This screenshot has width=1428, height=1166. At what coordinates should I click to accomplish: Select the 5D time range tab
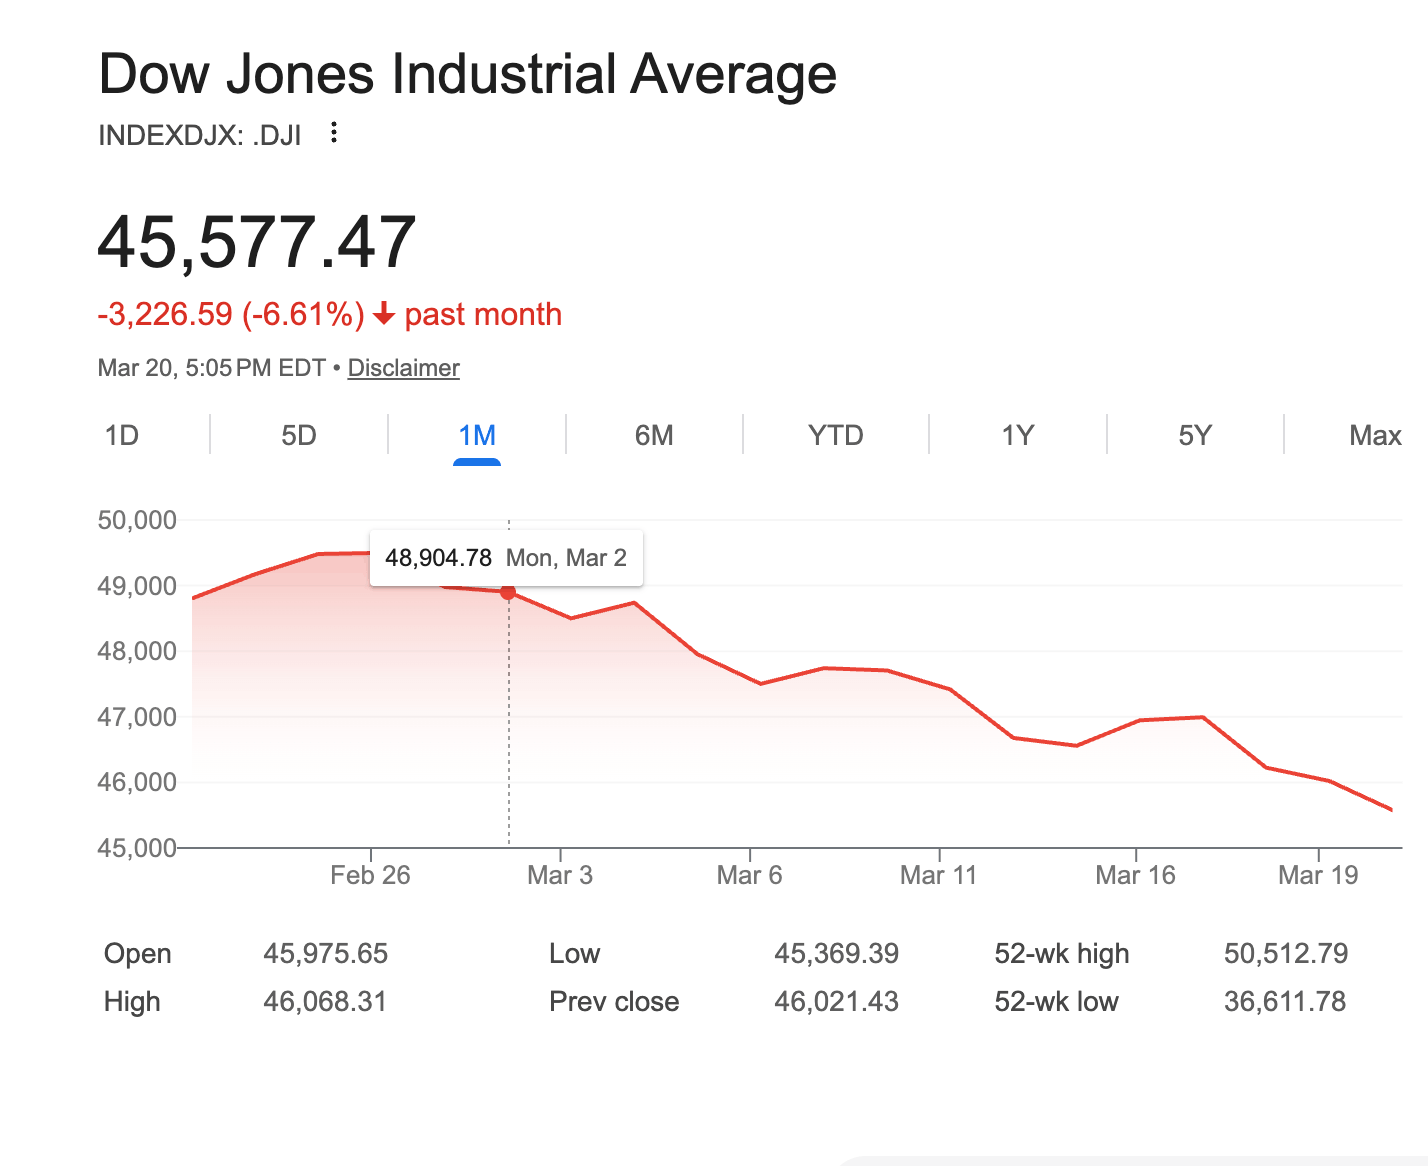click(x=299, y=436)
